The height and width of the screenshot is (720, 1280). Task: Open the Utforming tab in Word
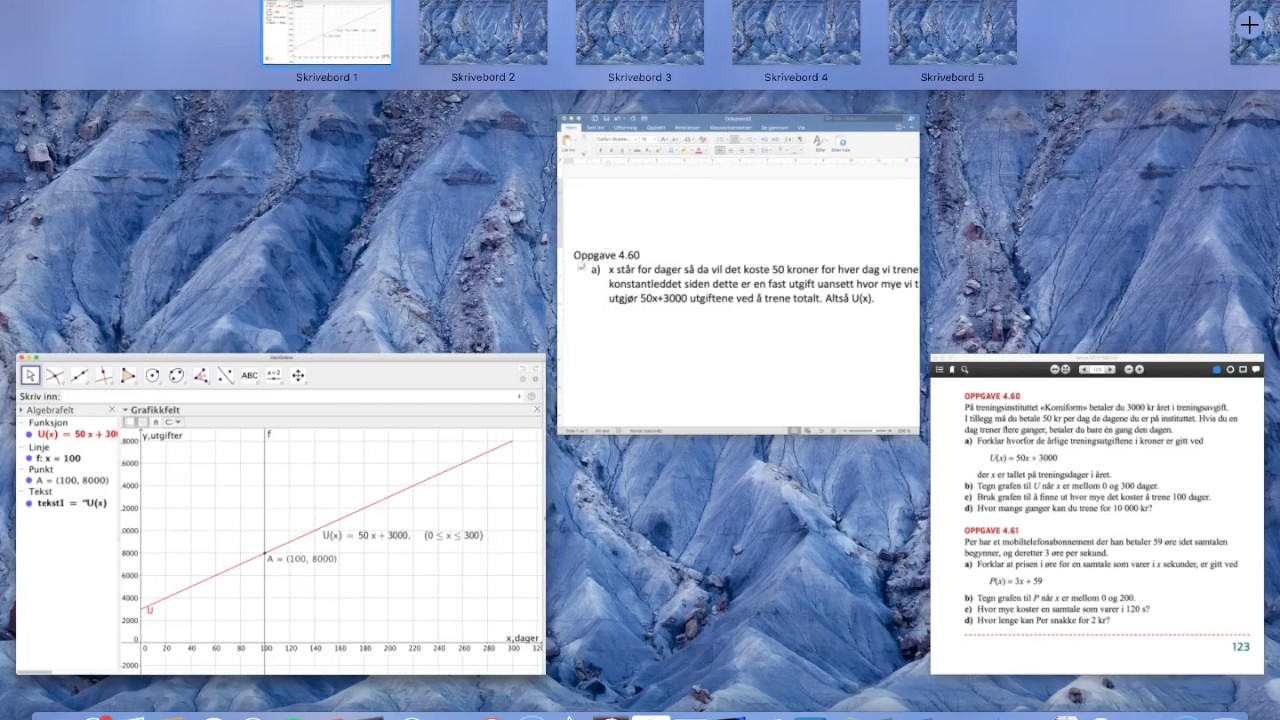625,128
